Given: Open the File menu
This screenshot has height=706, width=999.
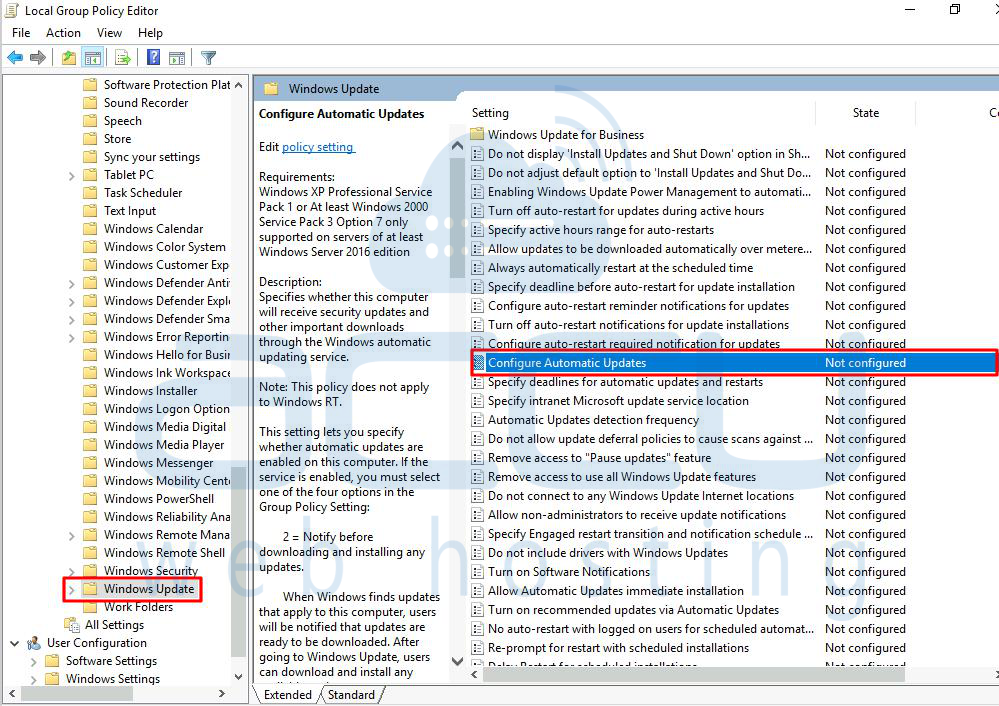Looking at the screenshot, I should pos(21,32).
